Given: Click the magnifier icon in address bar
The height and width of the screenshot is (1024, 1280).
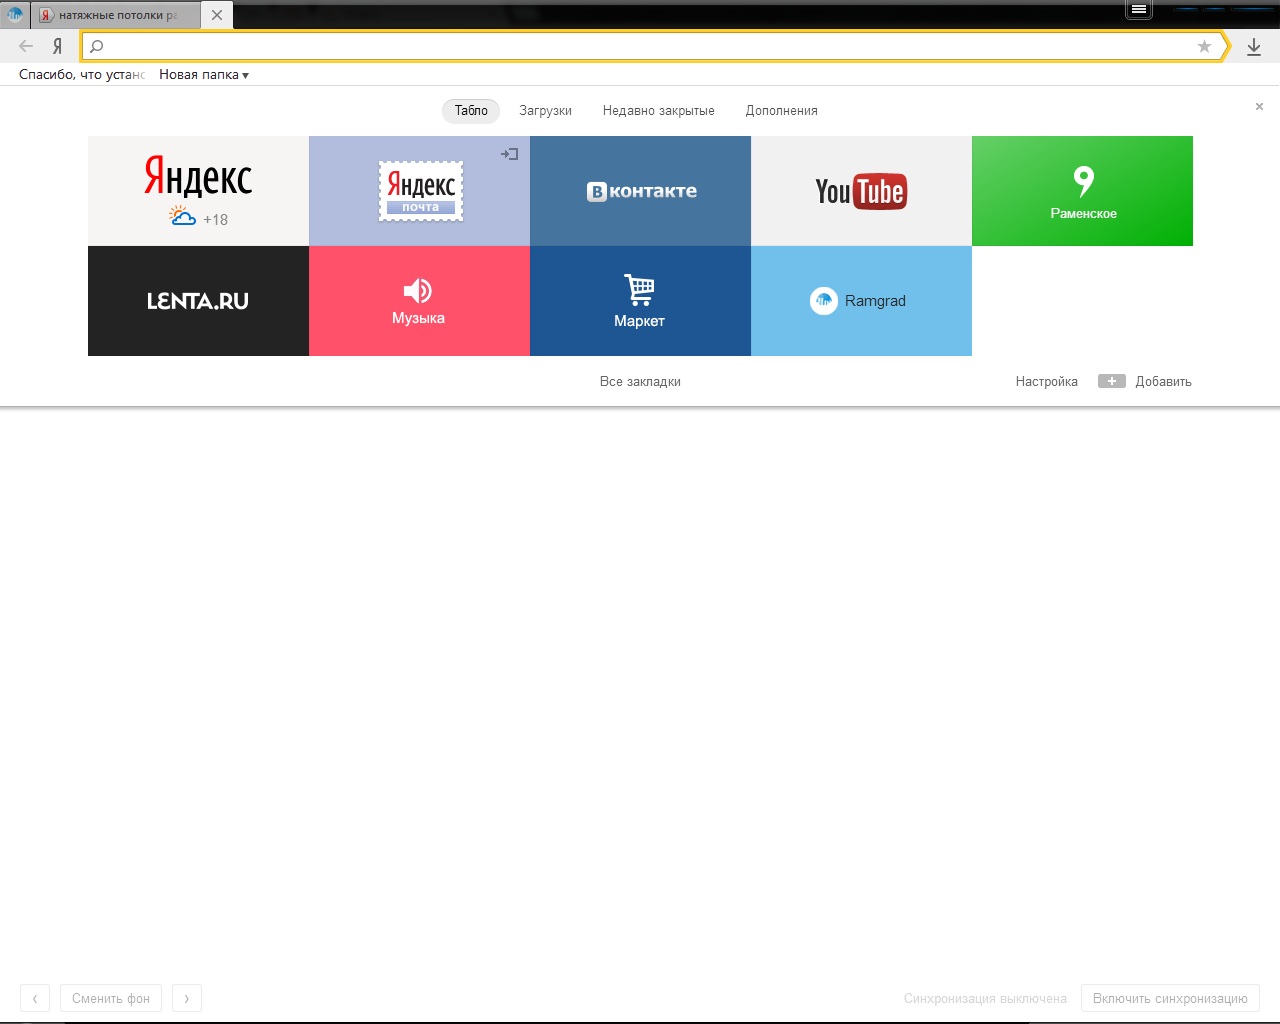Looking at the screenshot, I should pos(97,46).
